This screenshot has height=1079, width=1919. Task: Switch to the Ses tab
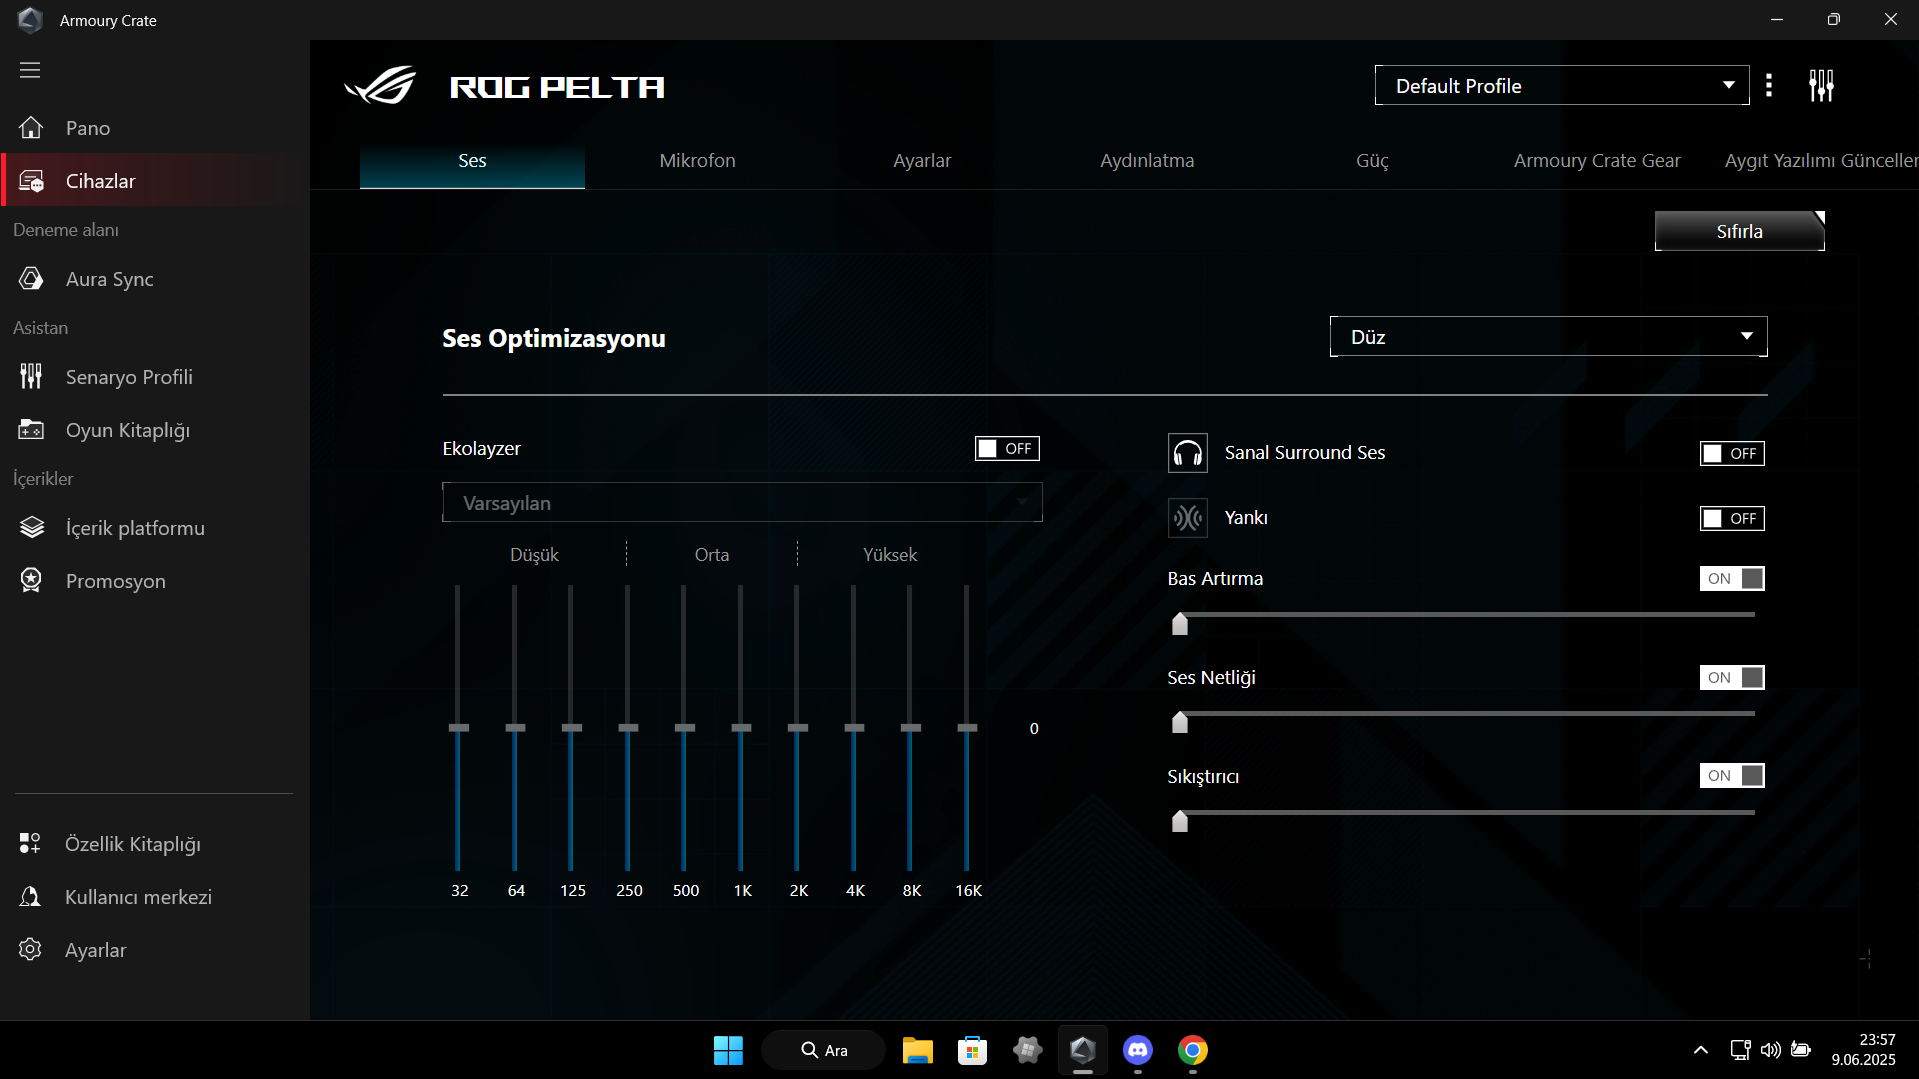pos(472,161)
